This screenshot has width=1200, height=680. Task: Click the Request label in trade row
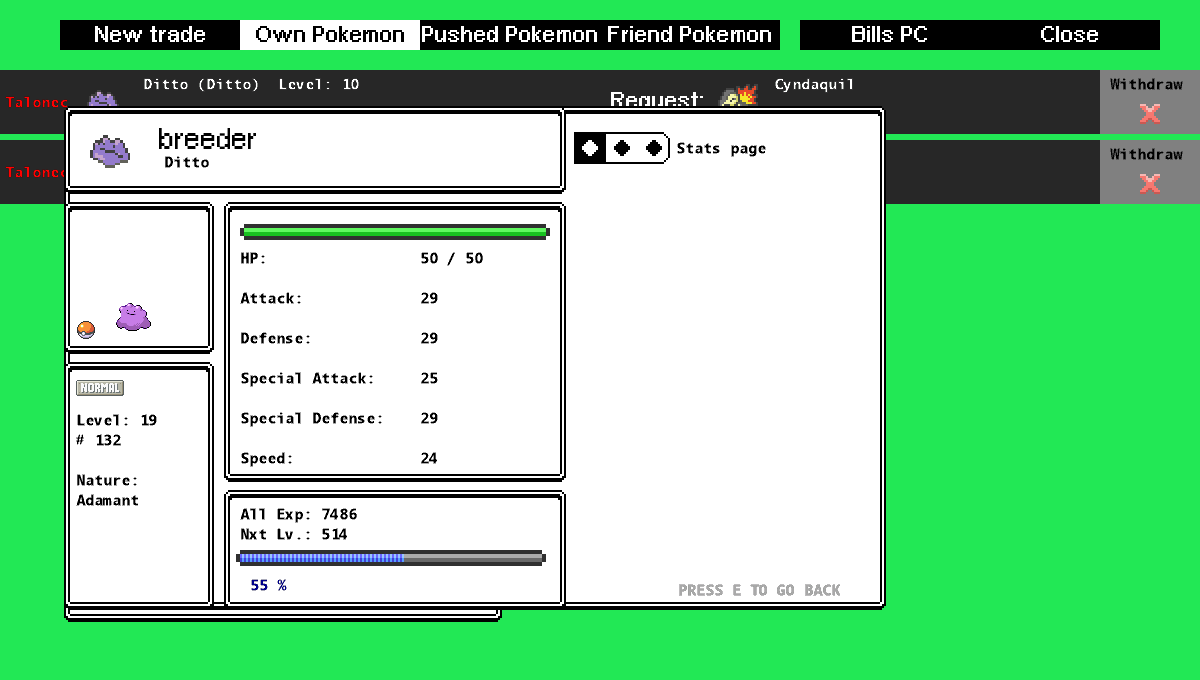[x=656, y=99]
